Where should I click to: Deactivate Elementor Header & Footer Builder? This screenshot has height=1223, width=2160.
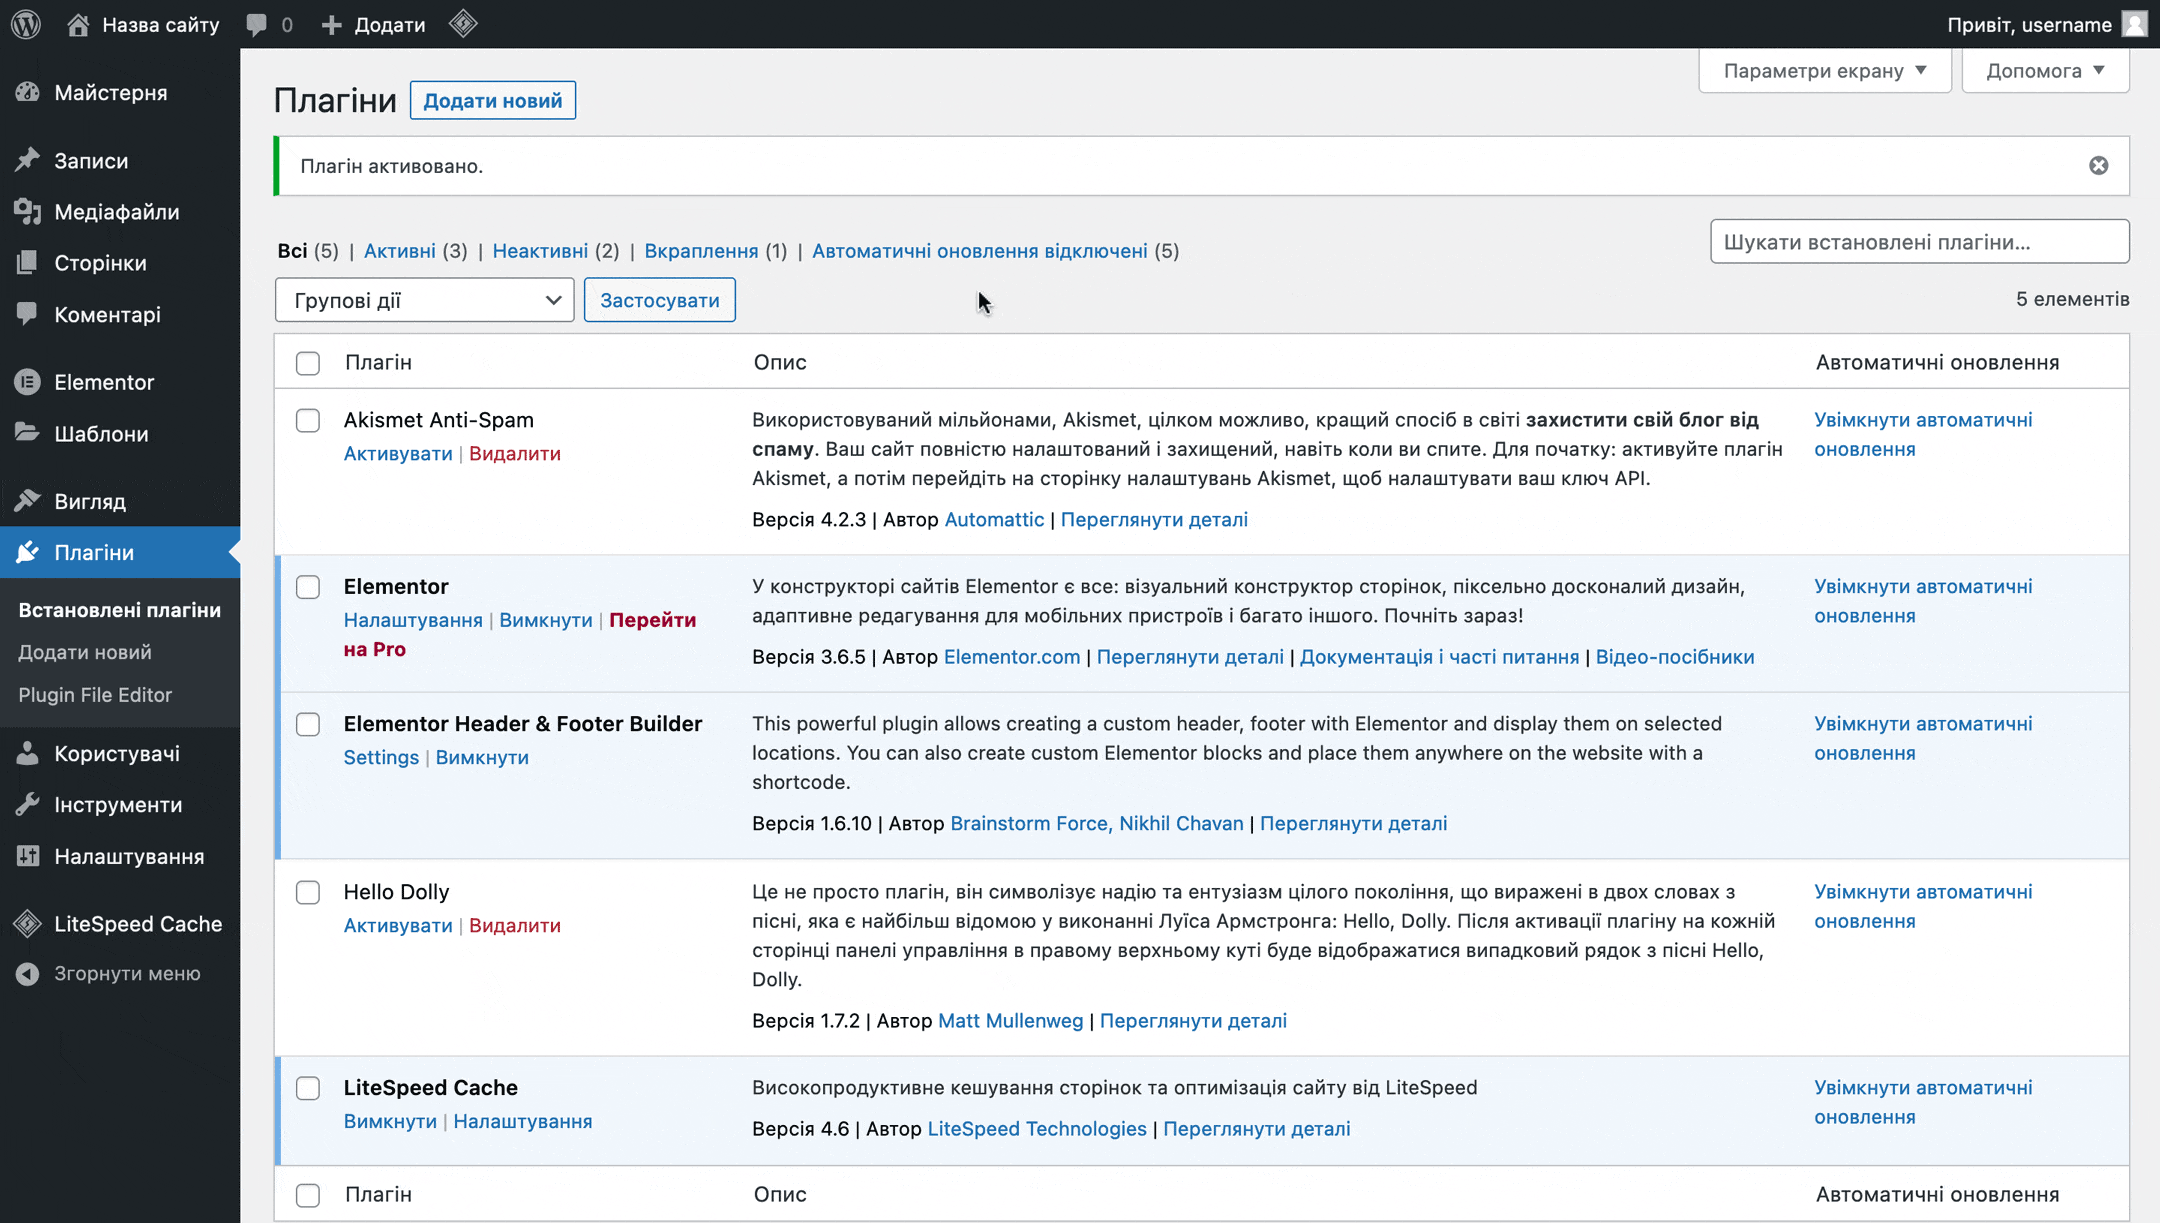[482, 757]
